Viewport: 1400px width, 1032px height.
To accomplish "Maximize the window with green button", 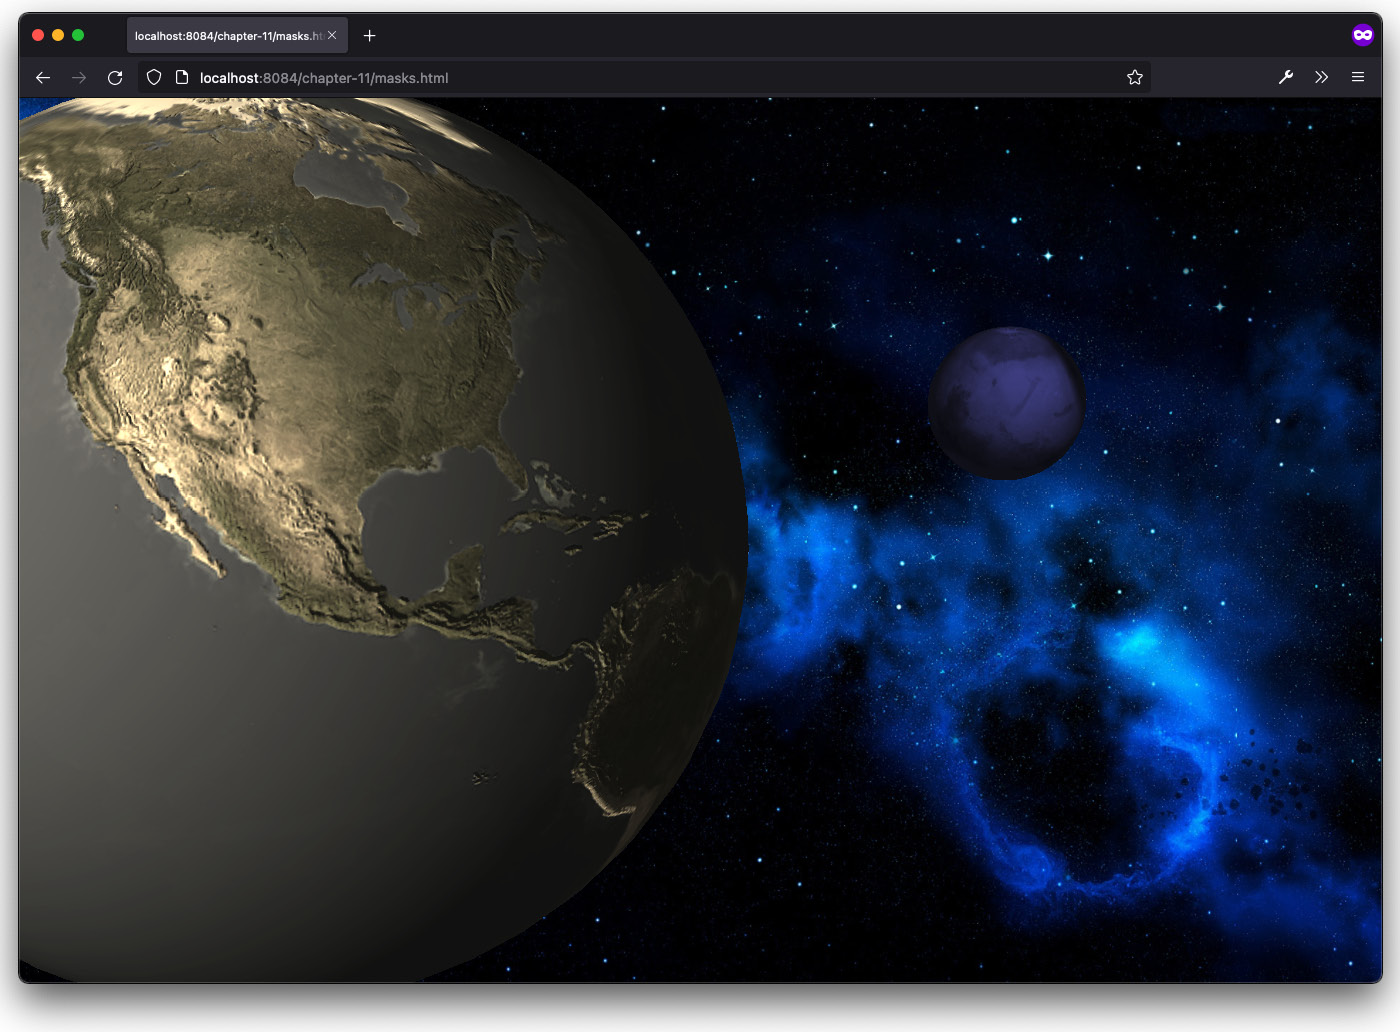I will [x=78, y=35].
